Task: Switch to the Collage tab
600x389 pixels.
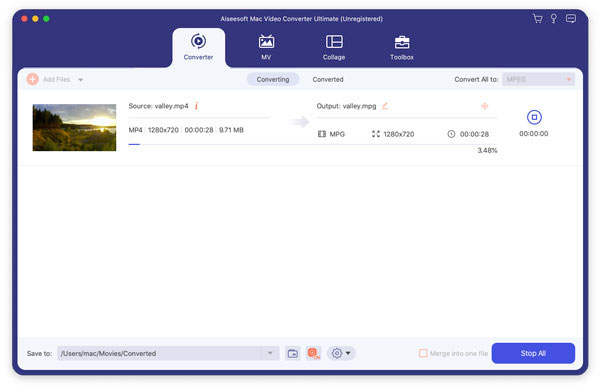Action: pos(334,47)
